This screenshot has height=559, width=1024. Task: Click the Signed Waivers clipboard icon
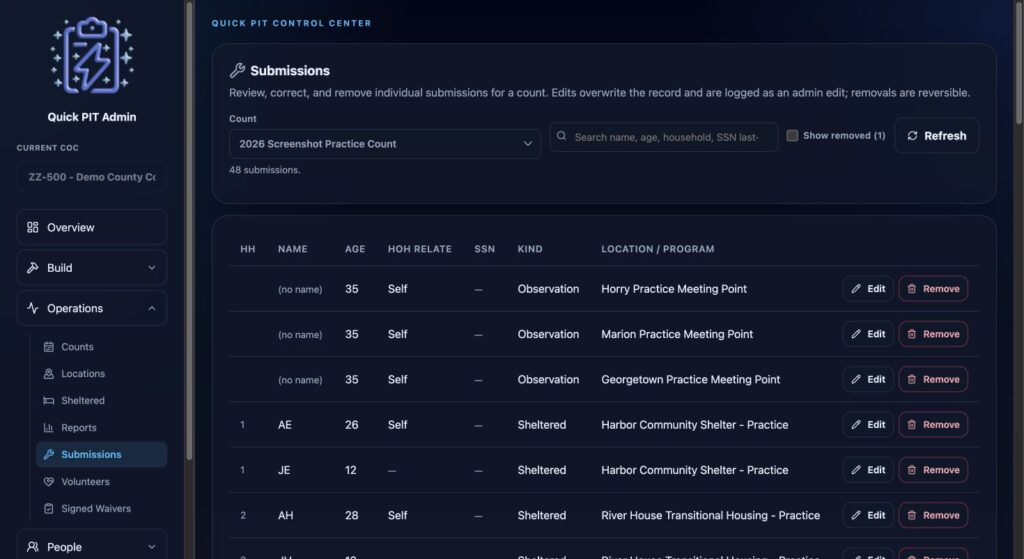coord(48,509)
